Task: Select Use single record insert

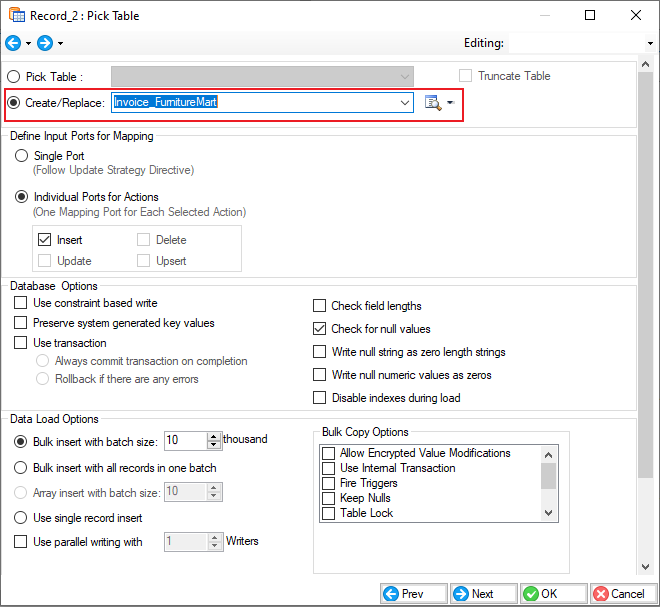Action: point(20,518)
